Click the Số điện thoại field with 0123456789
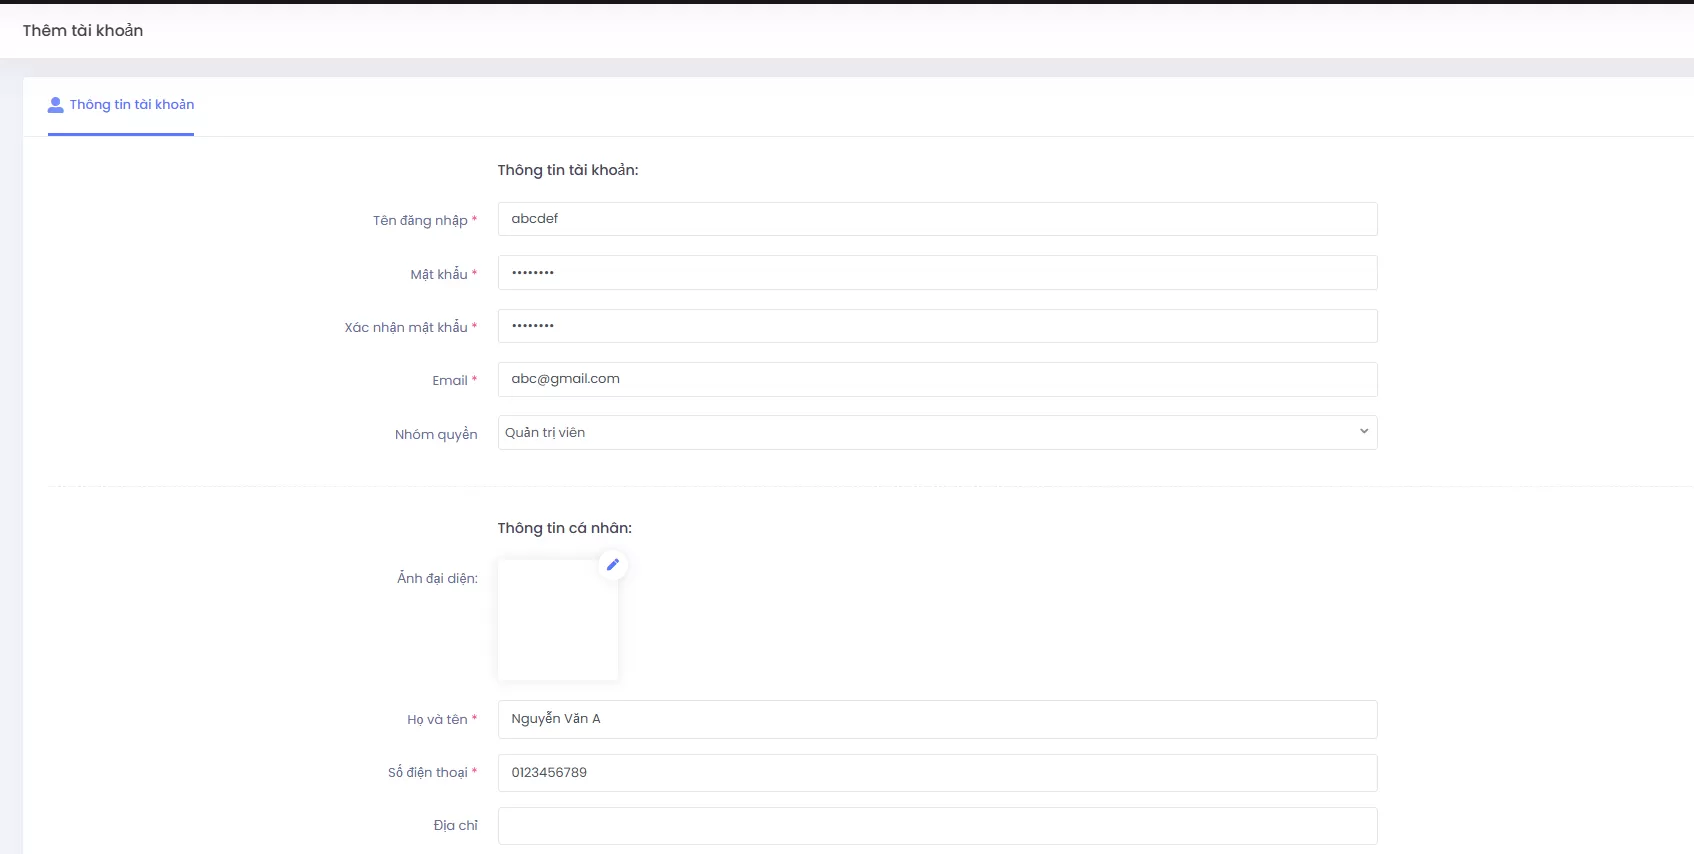This screenshot has width=1694, height=854. [x=937, y=773]
